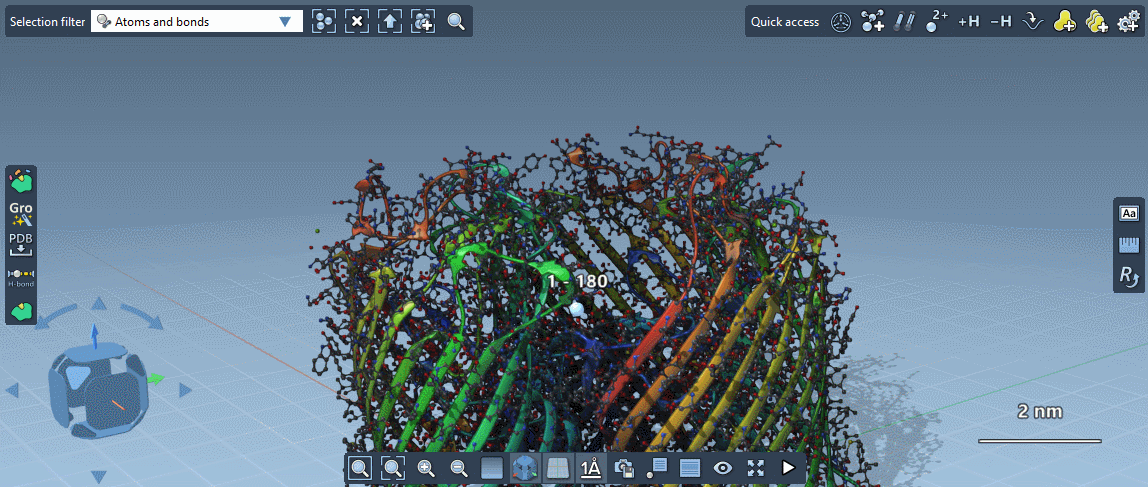
Task: Click the screenshot camera save icon
Action: (624, 468)
